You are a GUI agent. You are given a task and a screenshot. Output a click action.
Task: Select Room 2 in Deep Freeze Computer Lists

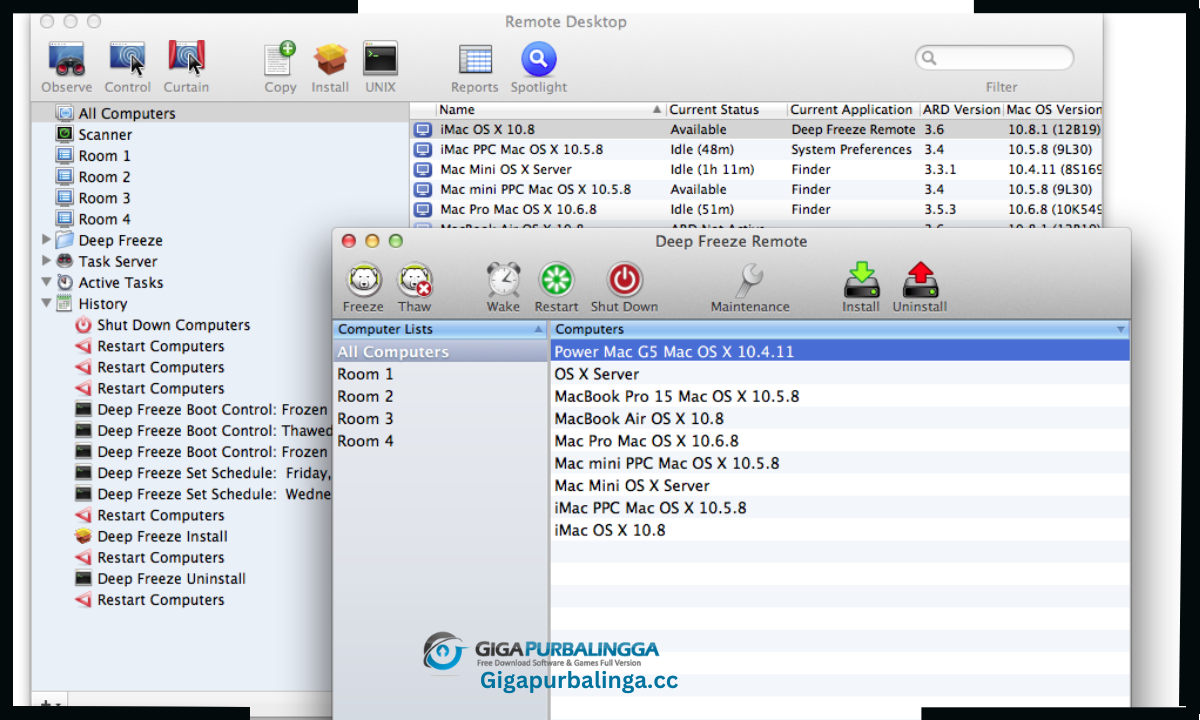(x=441, y=396)
